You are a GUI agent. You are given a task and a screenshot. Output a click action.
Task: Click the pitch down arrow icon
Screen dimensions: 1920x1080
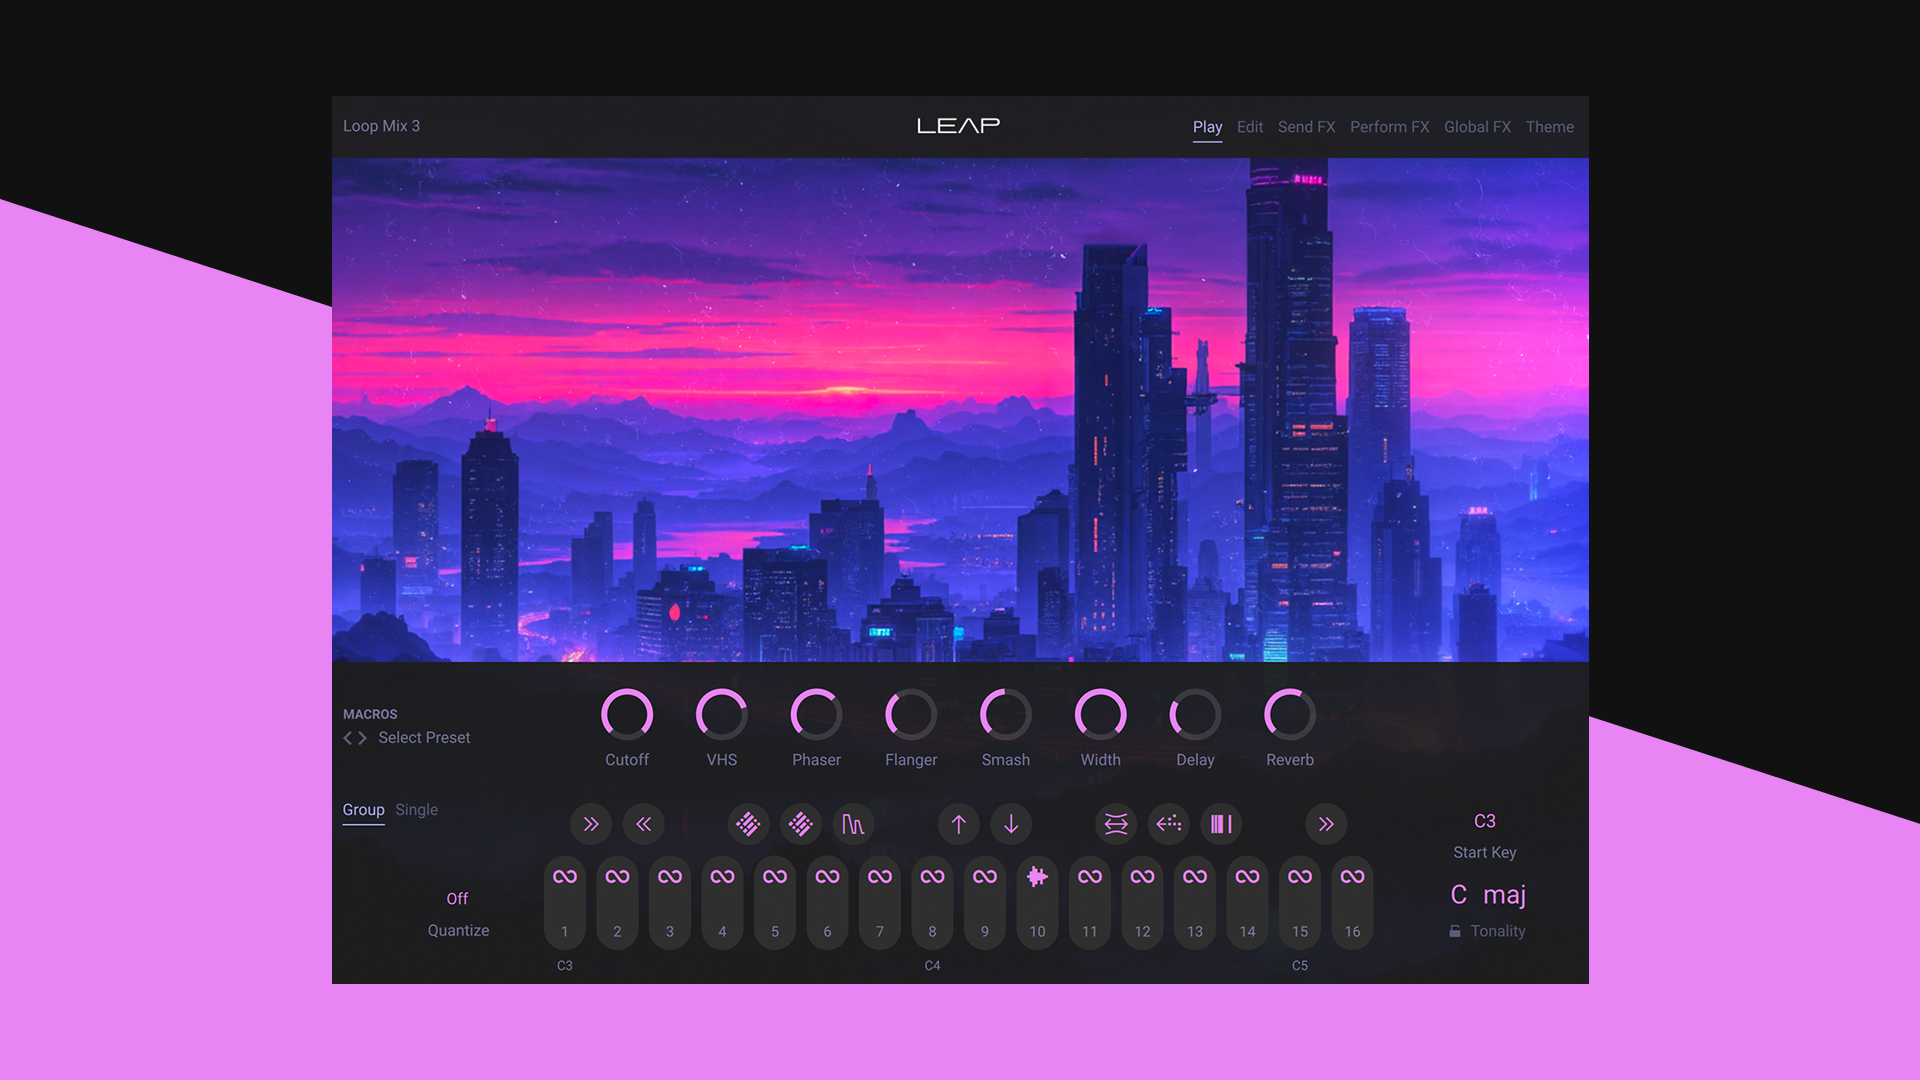[1011, 824]
